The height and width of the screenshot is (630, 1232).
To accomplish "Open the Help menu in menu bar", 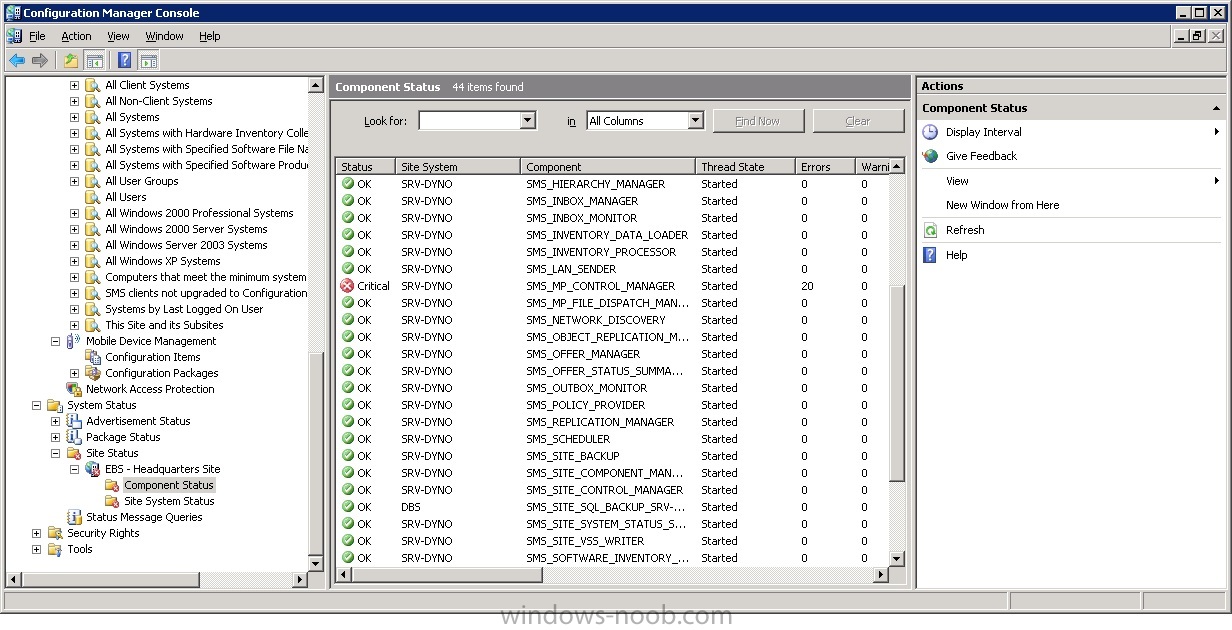I will (209, 36).
